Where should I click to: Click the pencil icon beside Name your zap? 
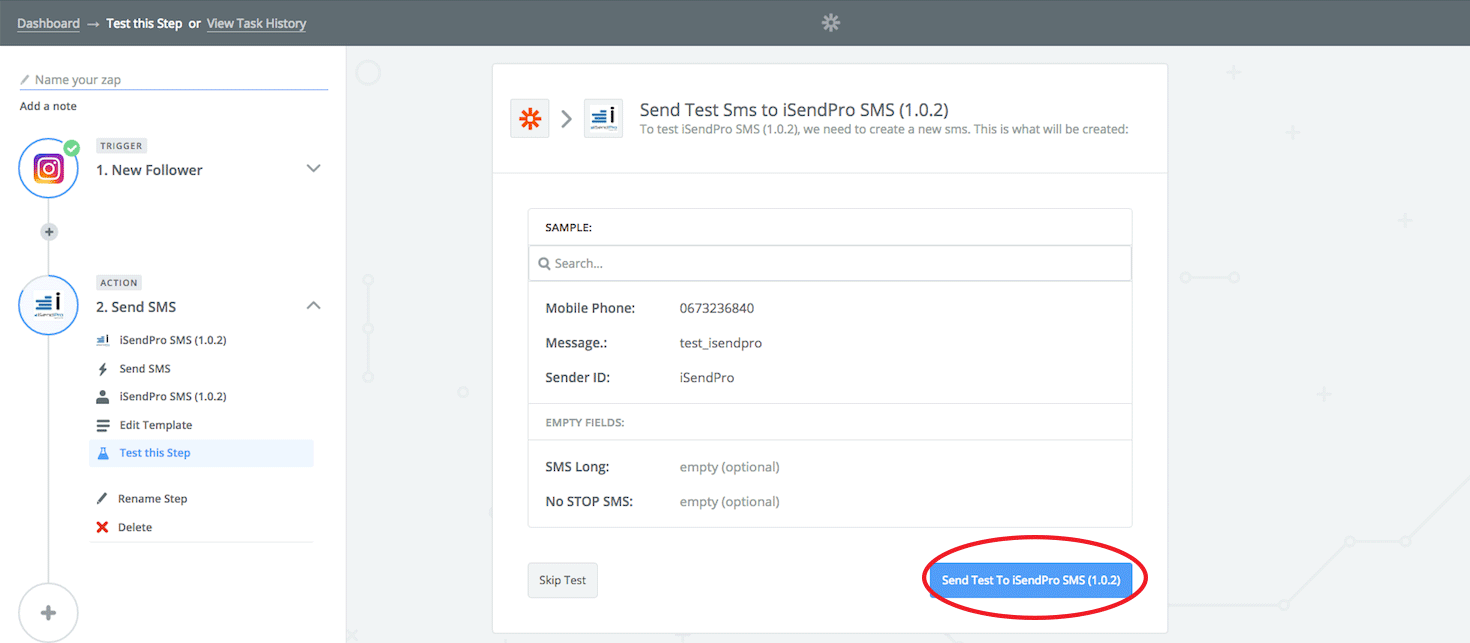coord(25,80)
